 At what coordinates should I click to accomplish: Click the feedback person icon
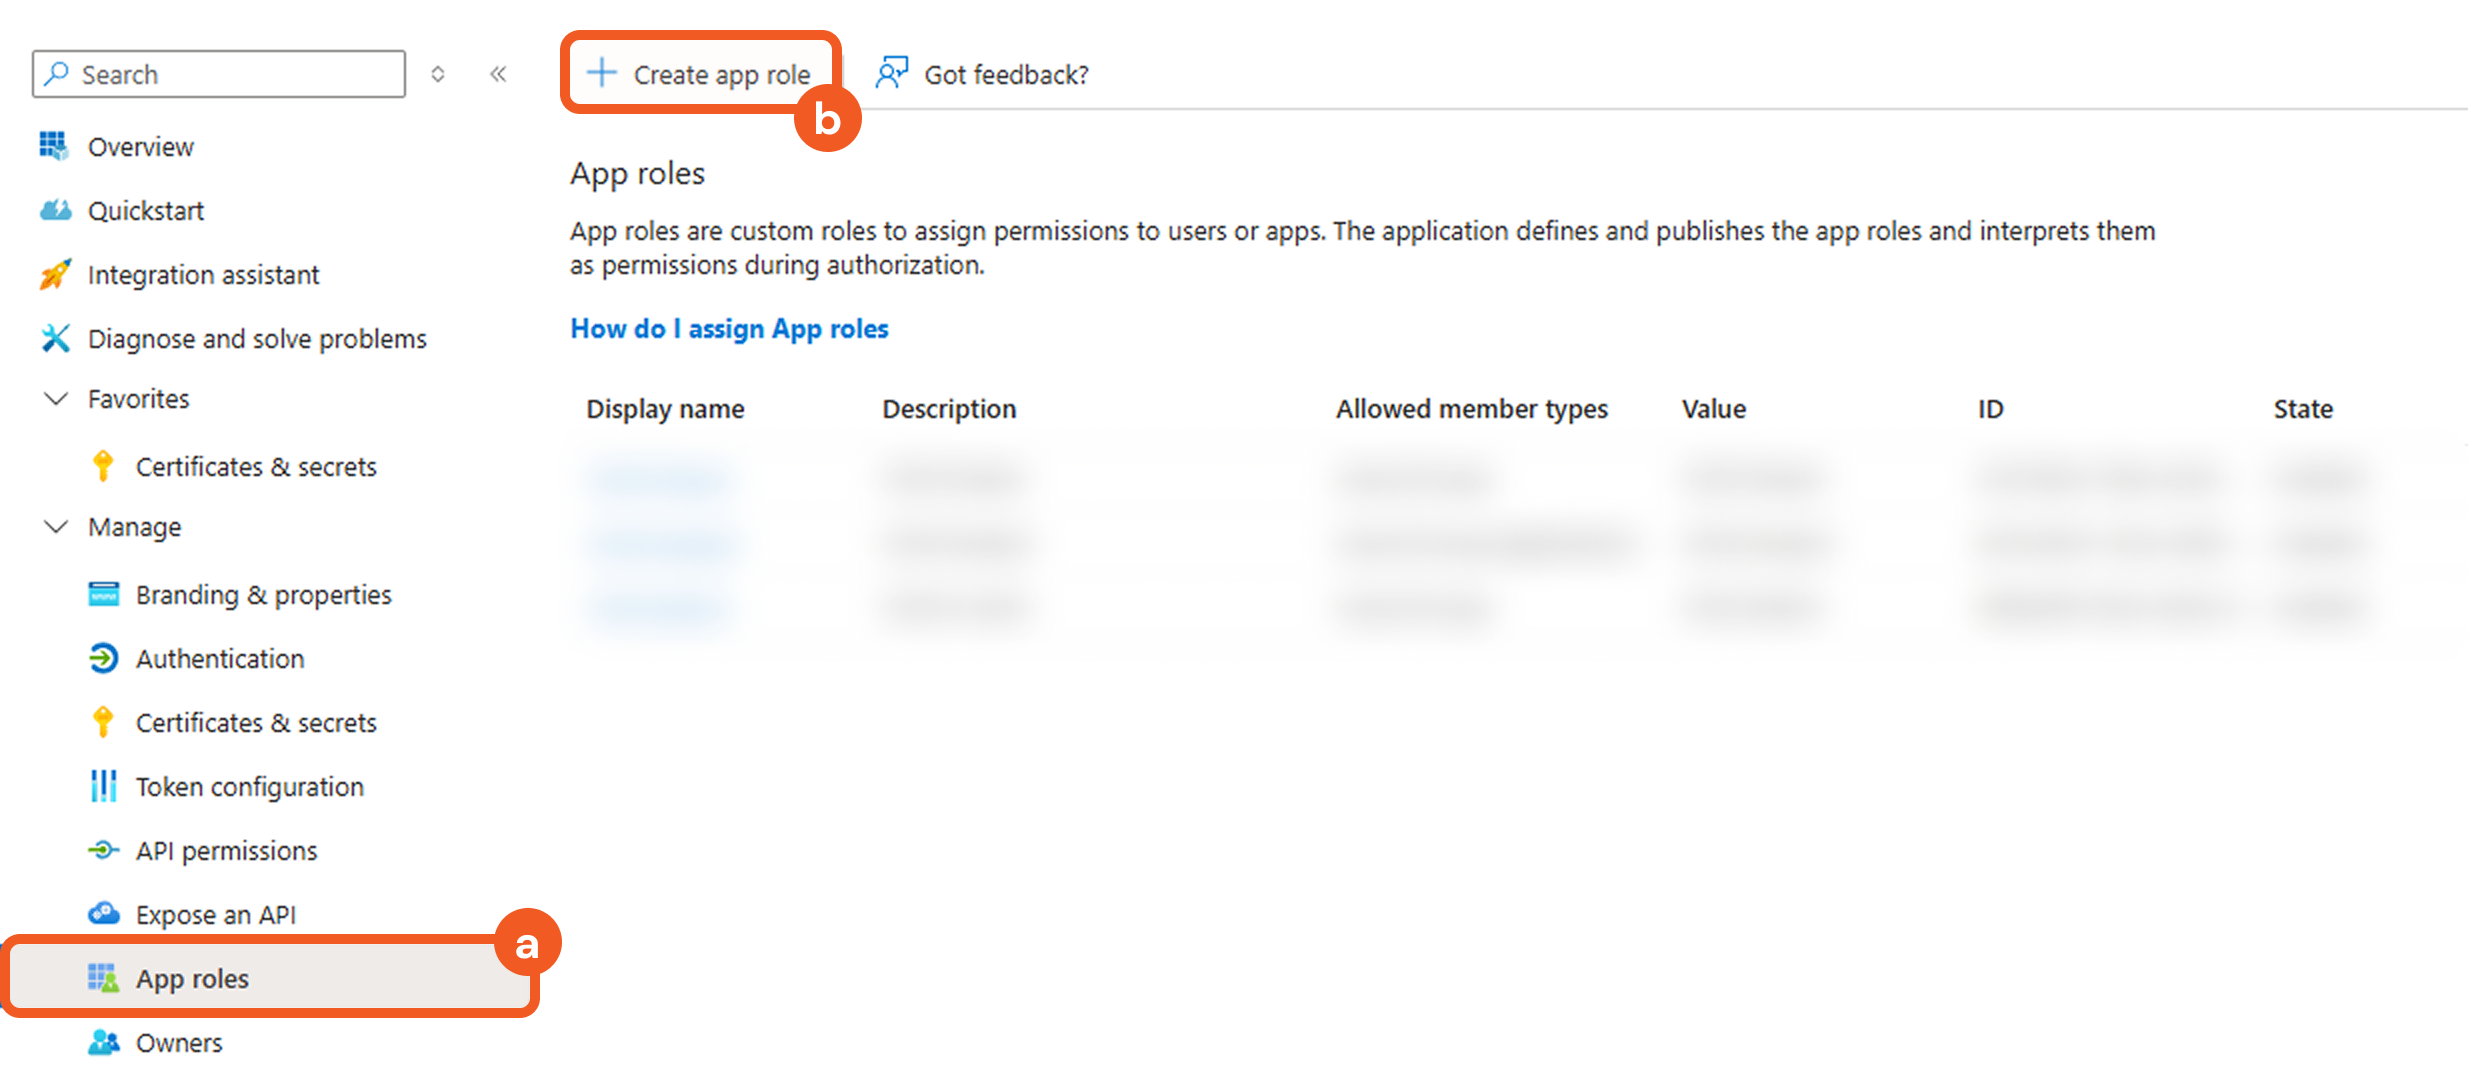890,74
